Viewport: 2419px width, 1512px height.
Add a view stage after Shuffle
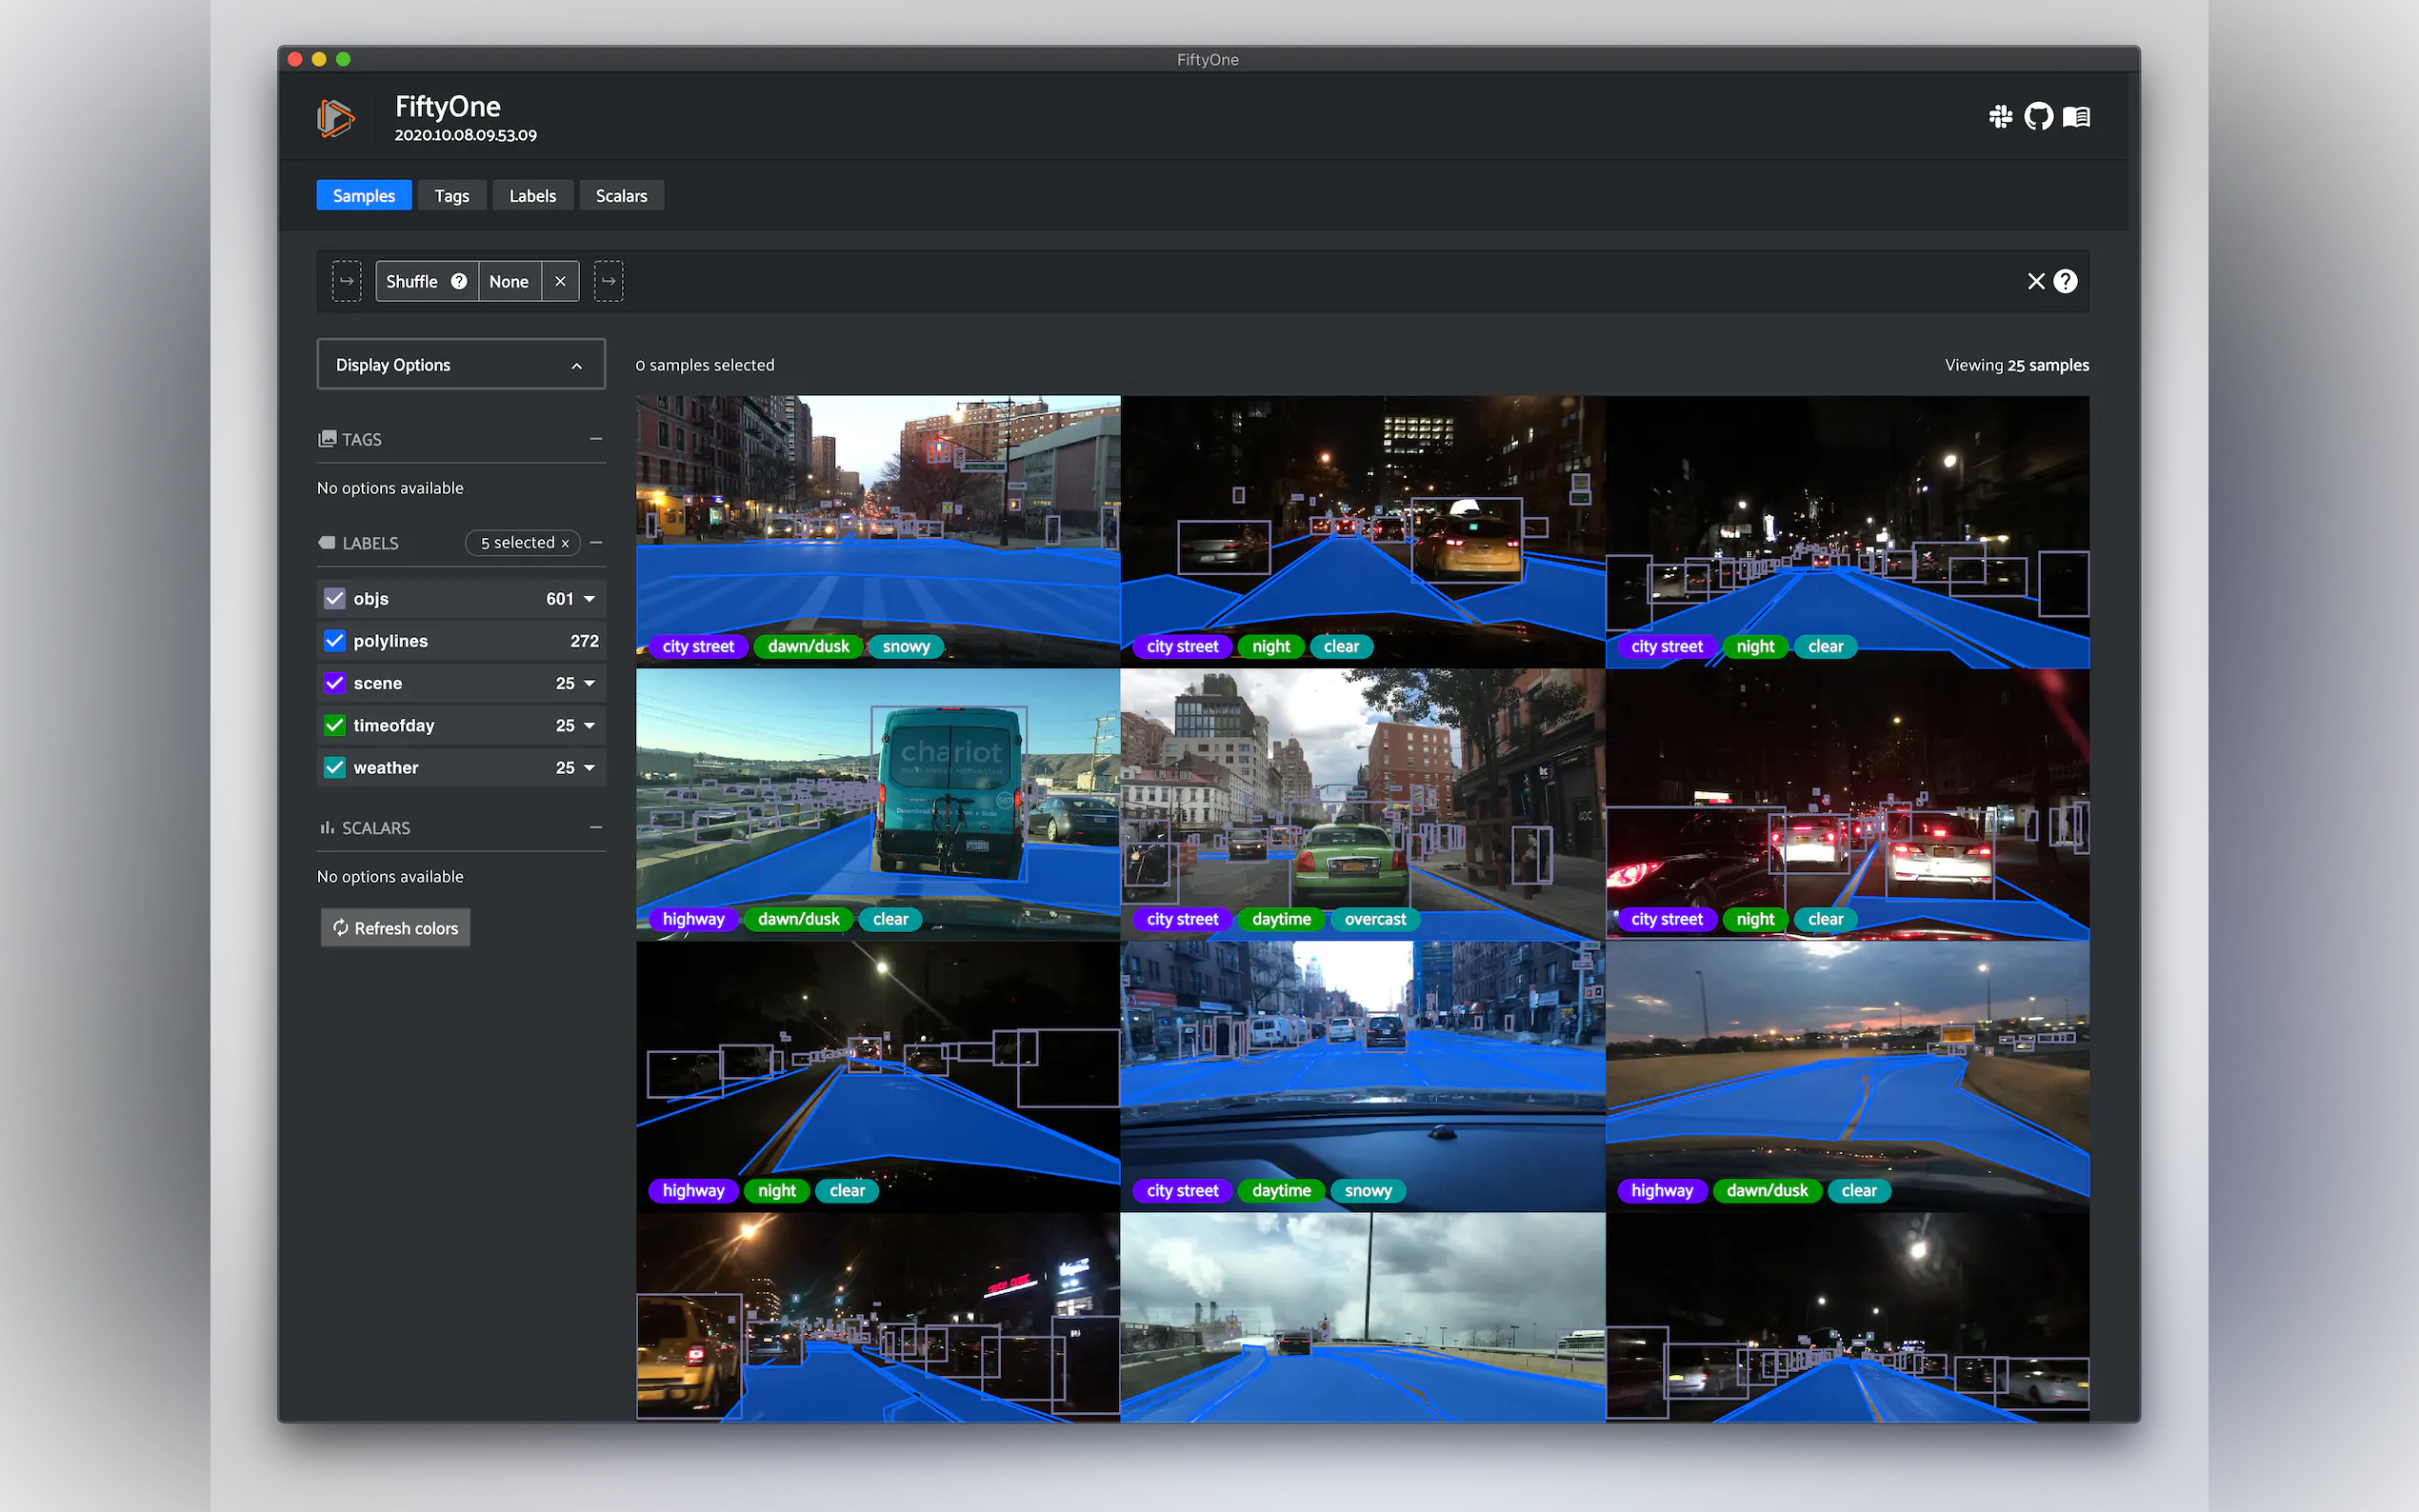pyautogui.click(x=608, y=282)
